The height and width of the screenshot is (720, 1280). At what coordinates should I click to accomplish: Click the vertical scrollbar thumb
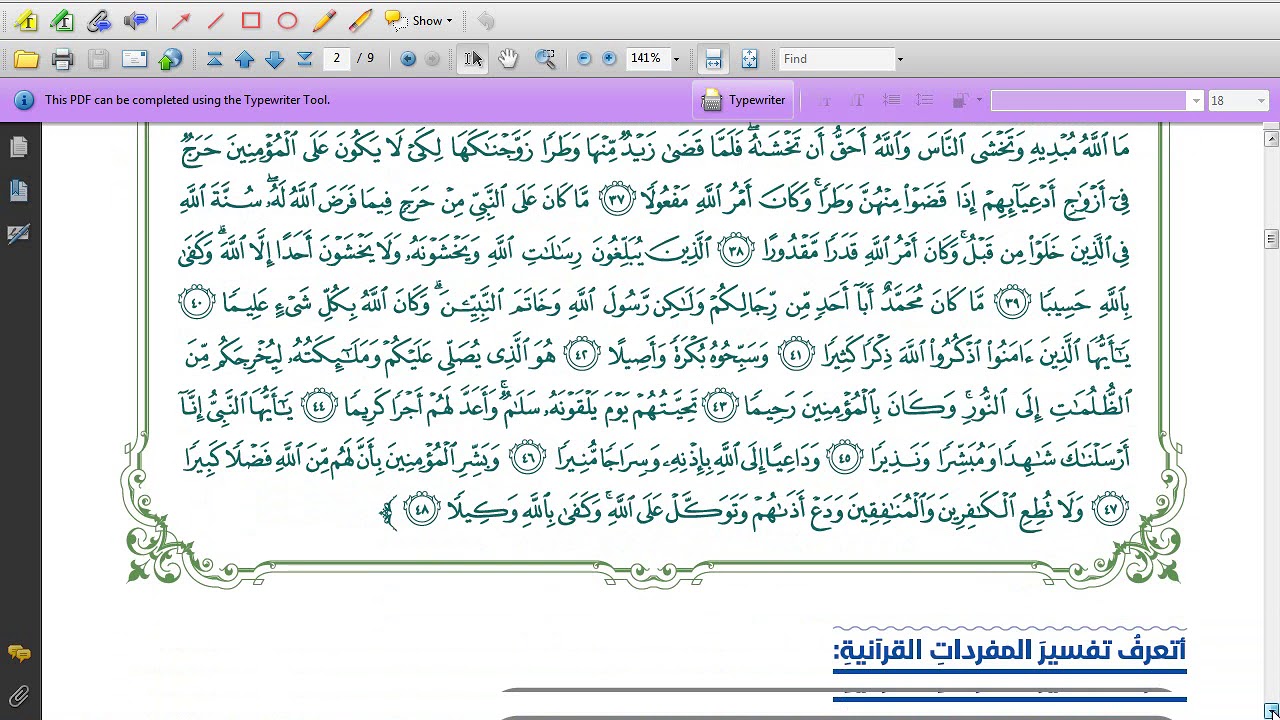coord(1271,238)
